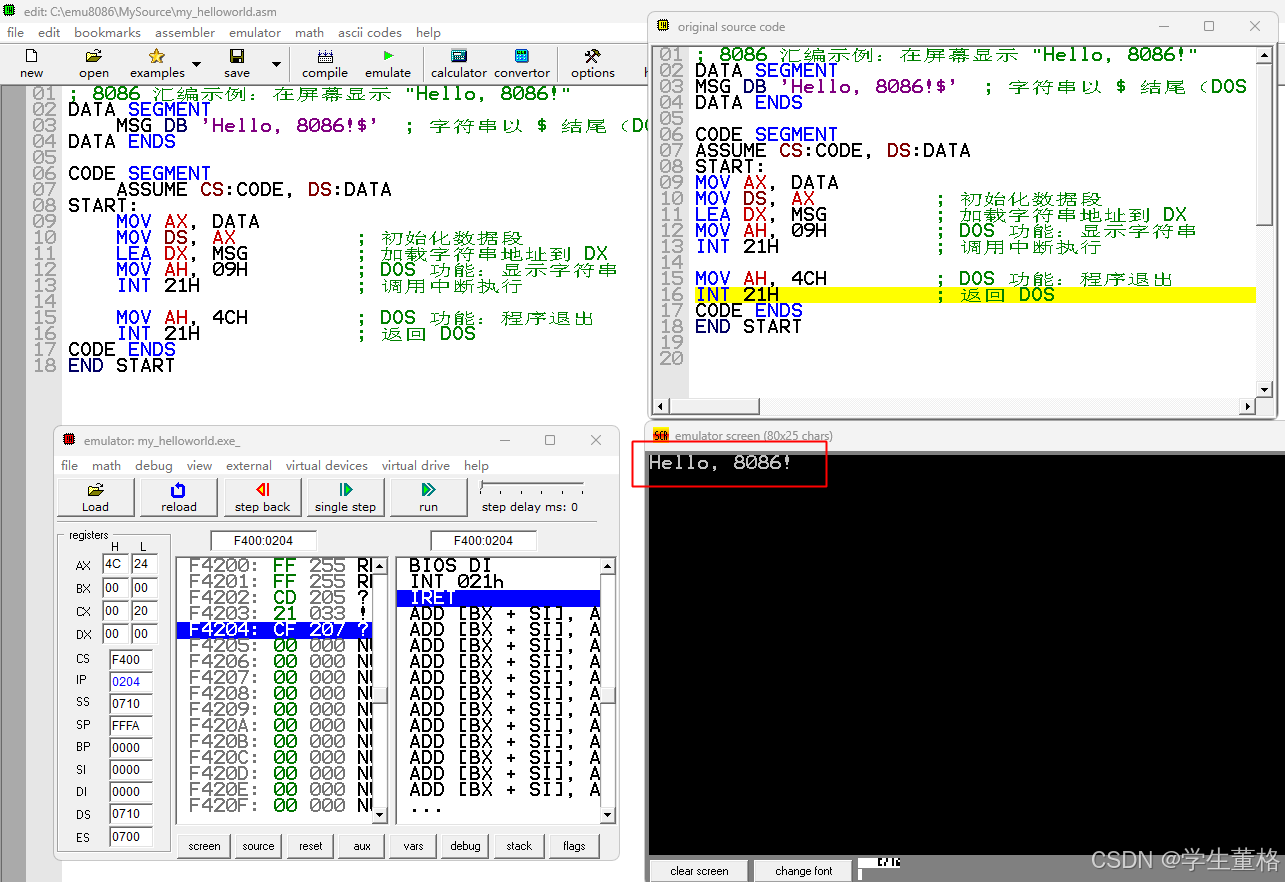The height and width of the screenshot is (882, 1285).
Task: Click the reload button in emulator
Action: (x=178, y=497)
